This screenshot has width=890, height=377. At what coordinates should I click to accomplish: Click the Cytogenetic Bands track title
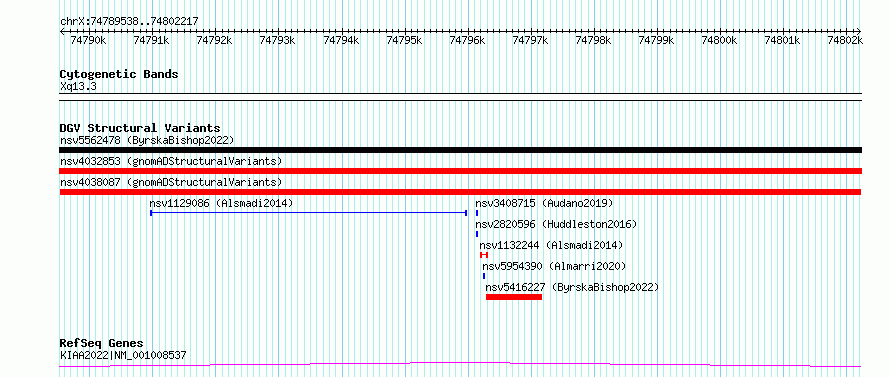(x=119, y=74)
